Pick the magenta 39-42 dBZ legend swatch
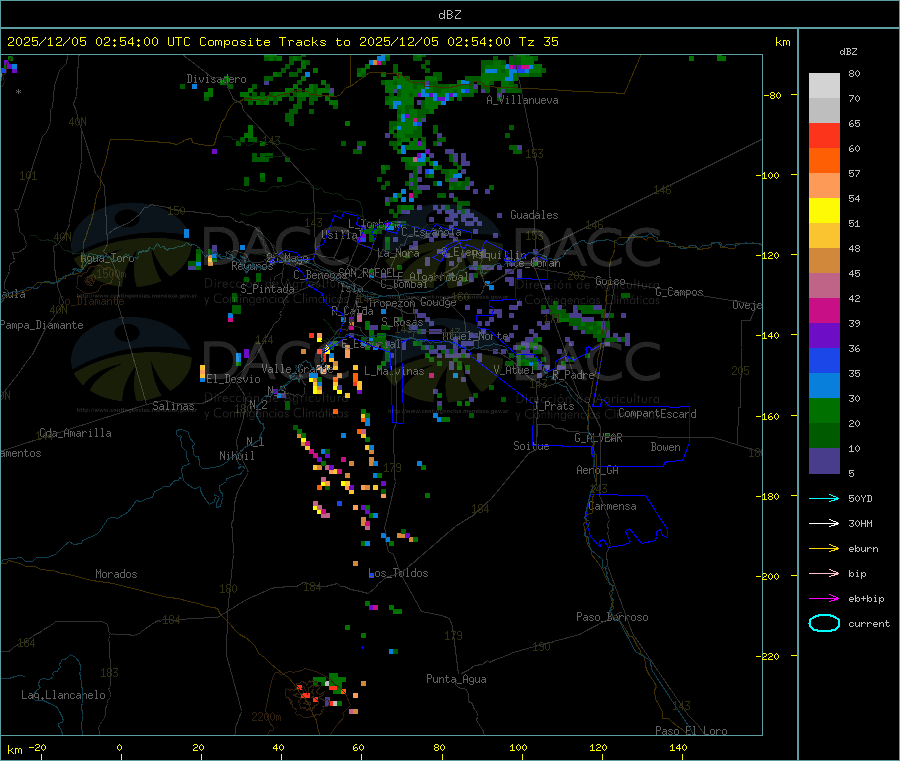This screenshot has width=900, height=761. 824,310
